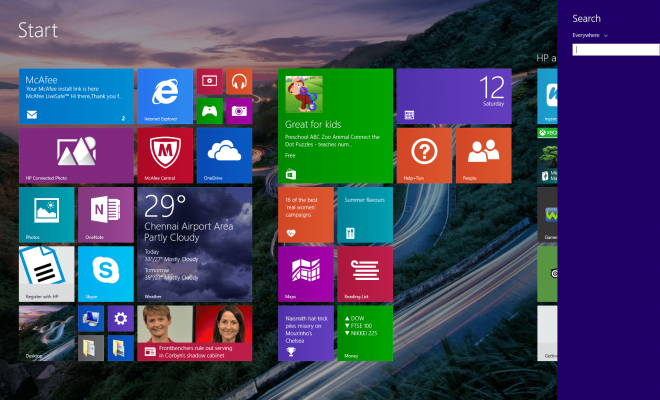Open the OneDrive tile
Viewport: 660px width, 400px height.
coord(224,156)
